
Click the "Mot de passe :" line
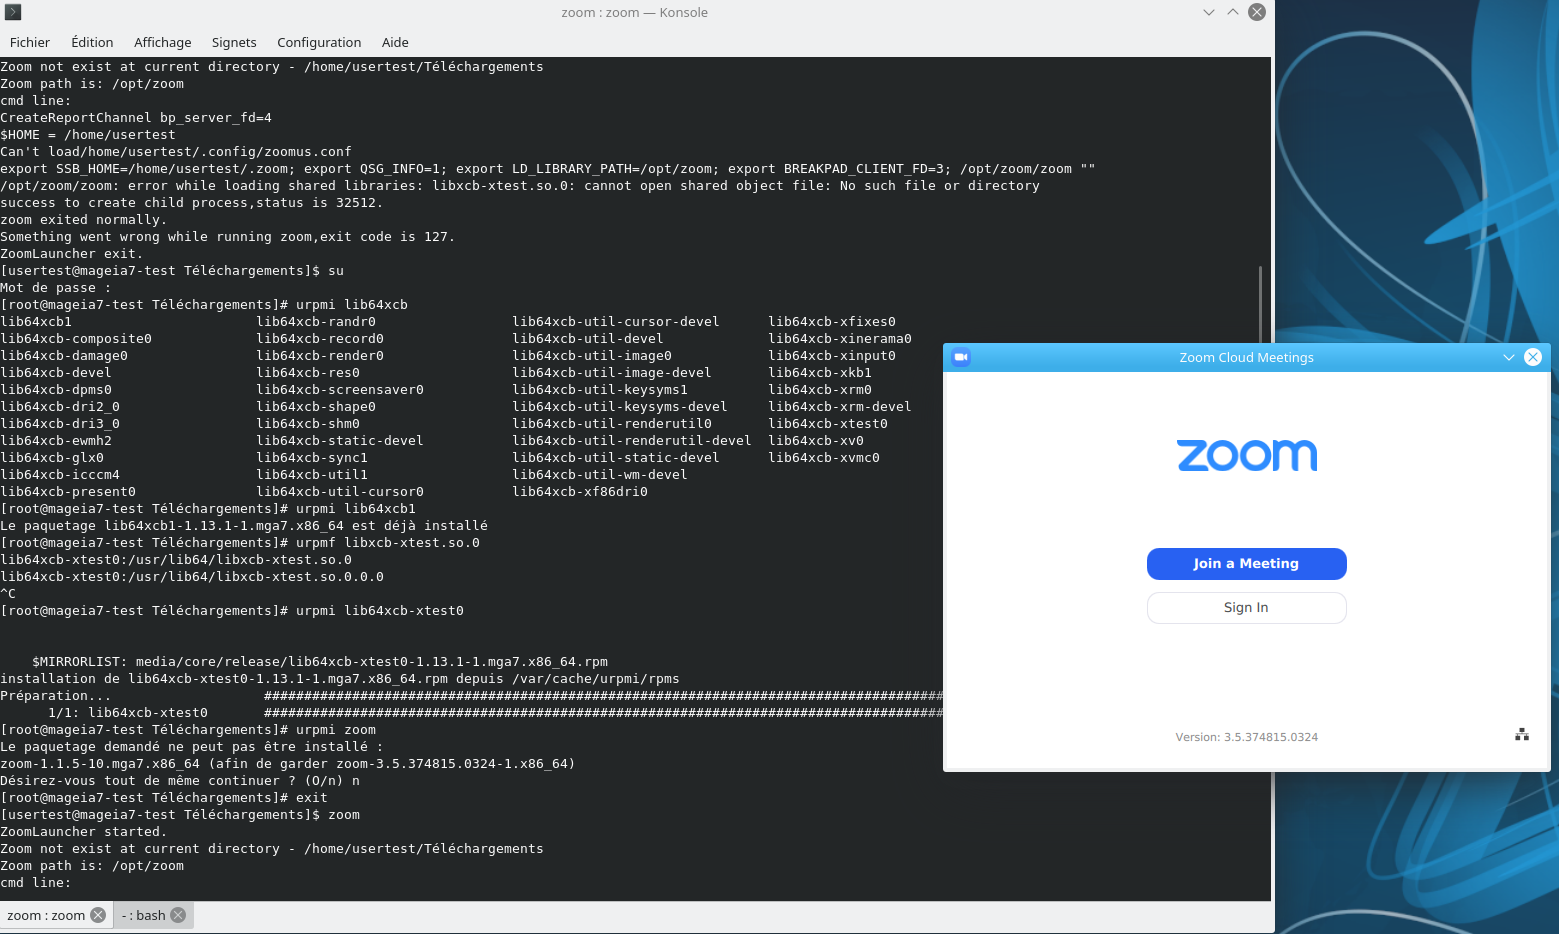click(56, 288)
